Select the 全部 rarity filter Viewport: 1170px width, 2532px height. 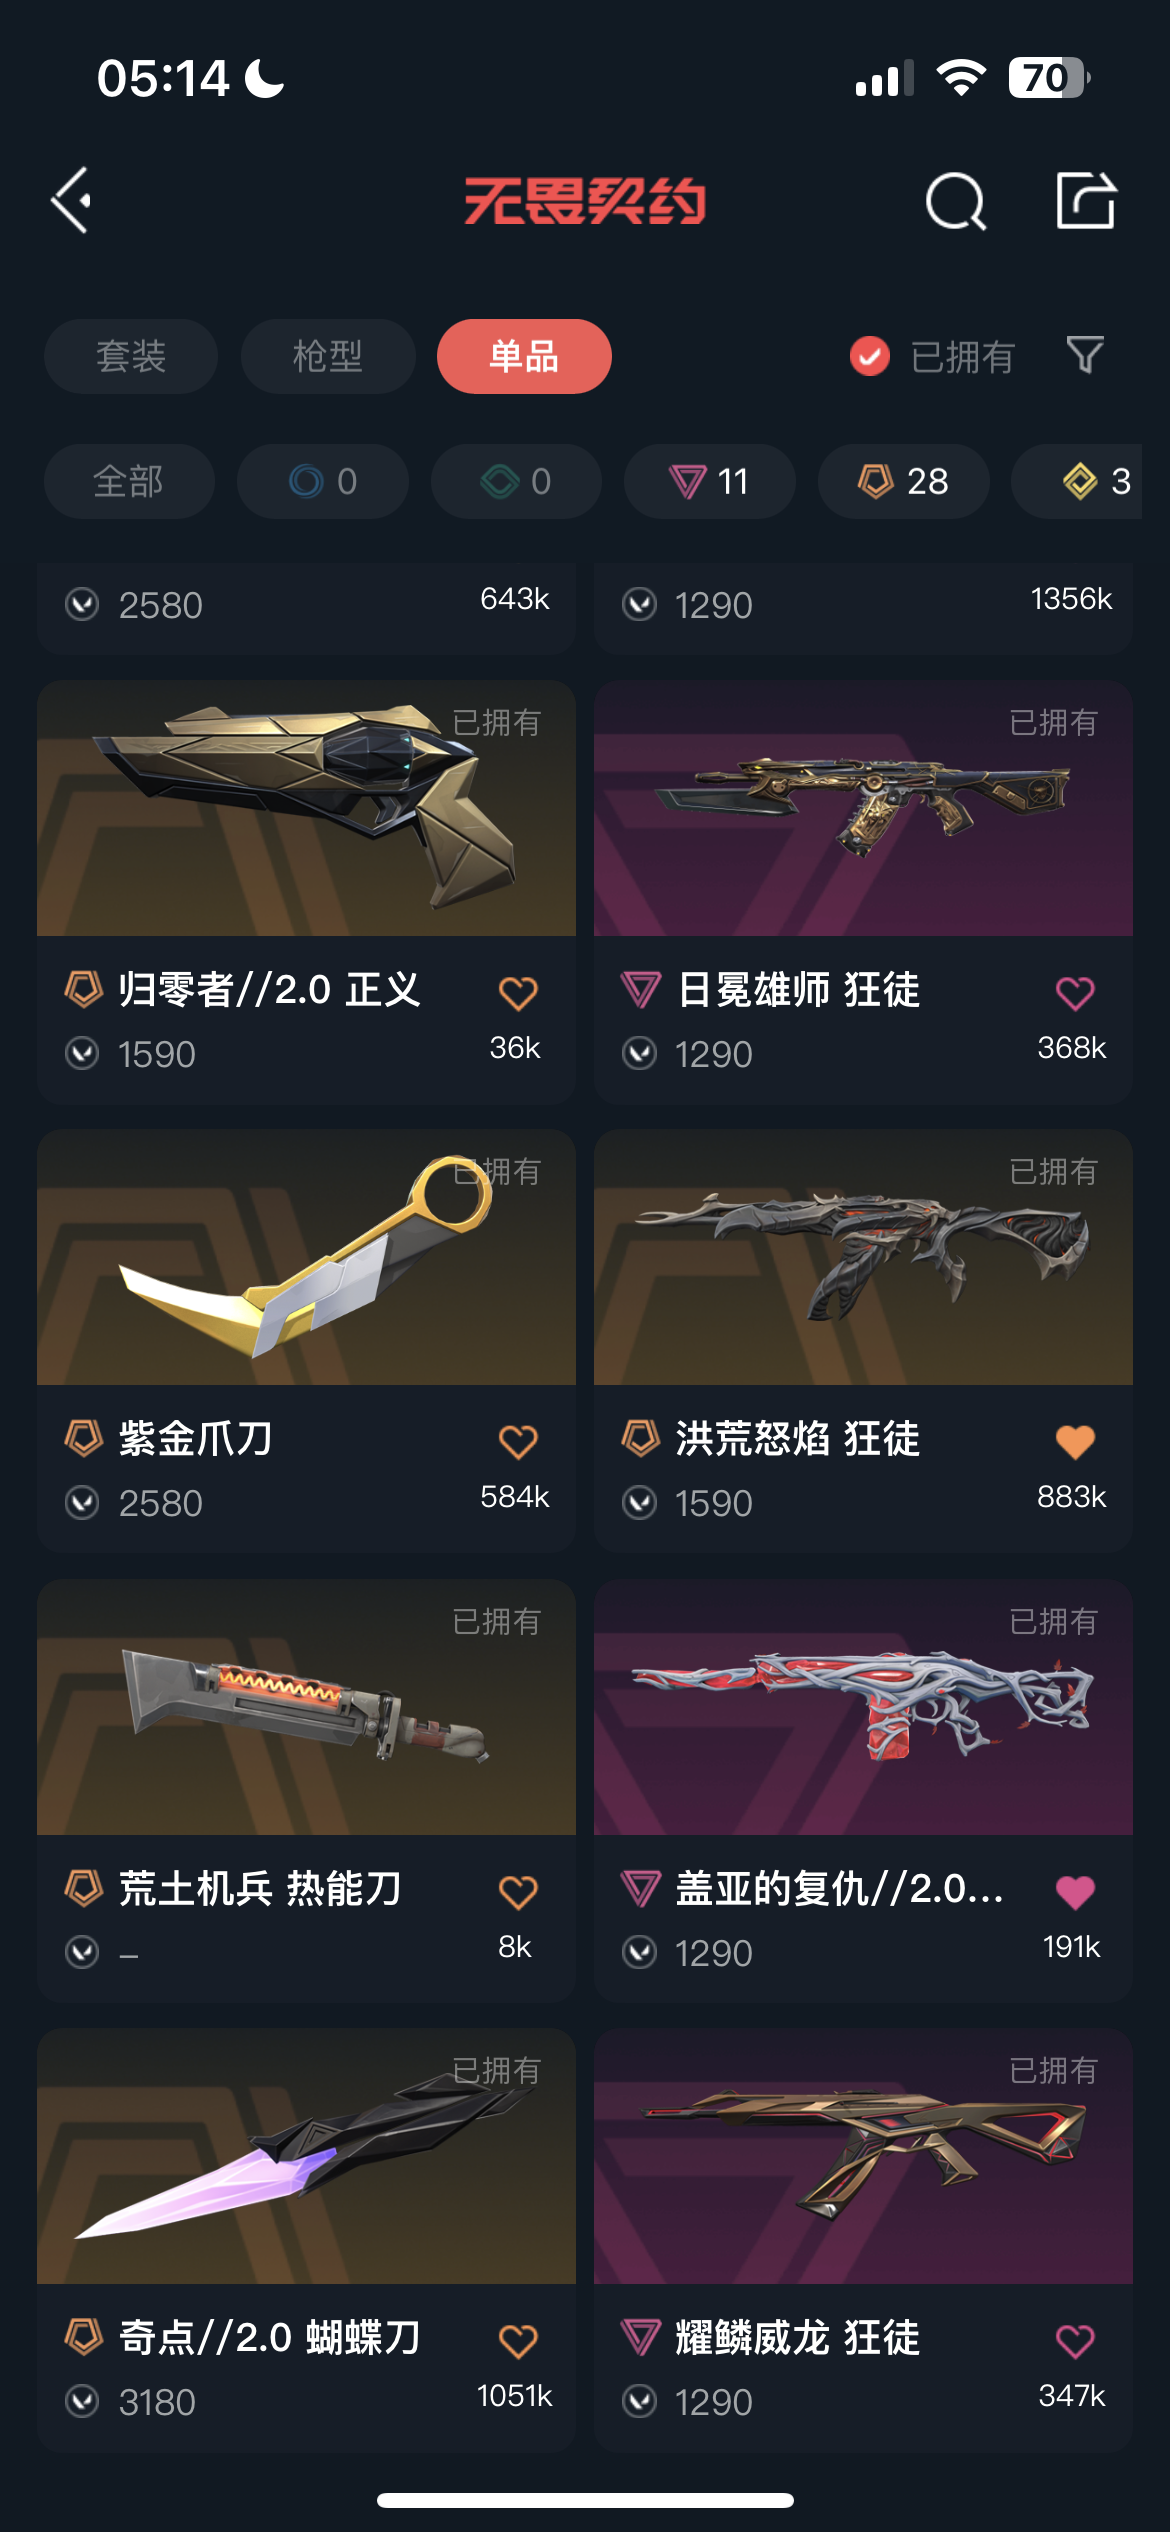point(129,481)
